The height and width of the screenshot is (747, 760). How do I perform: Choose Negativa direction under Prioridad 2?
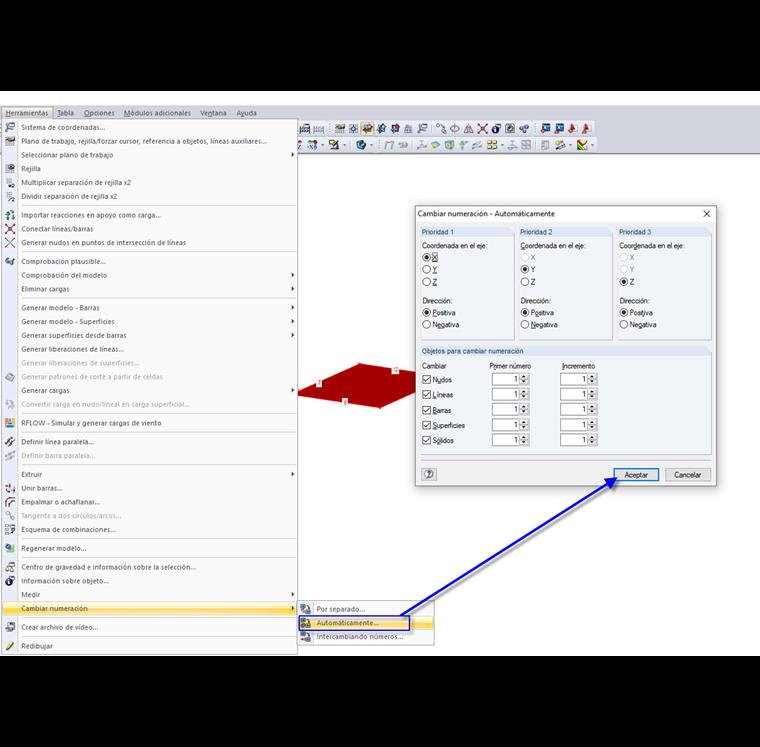tap(525, 325)
